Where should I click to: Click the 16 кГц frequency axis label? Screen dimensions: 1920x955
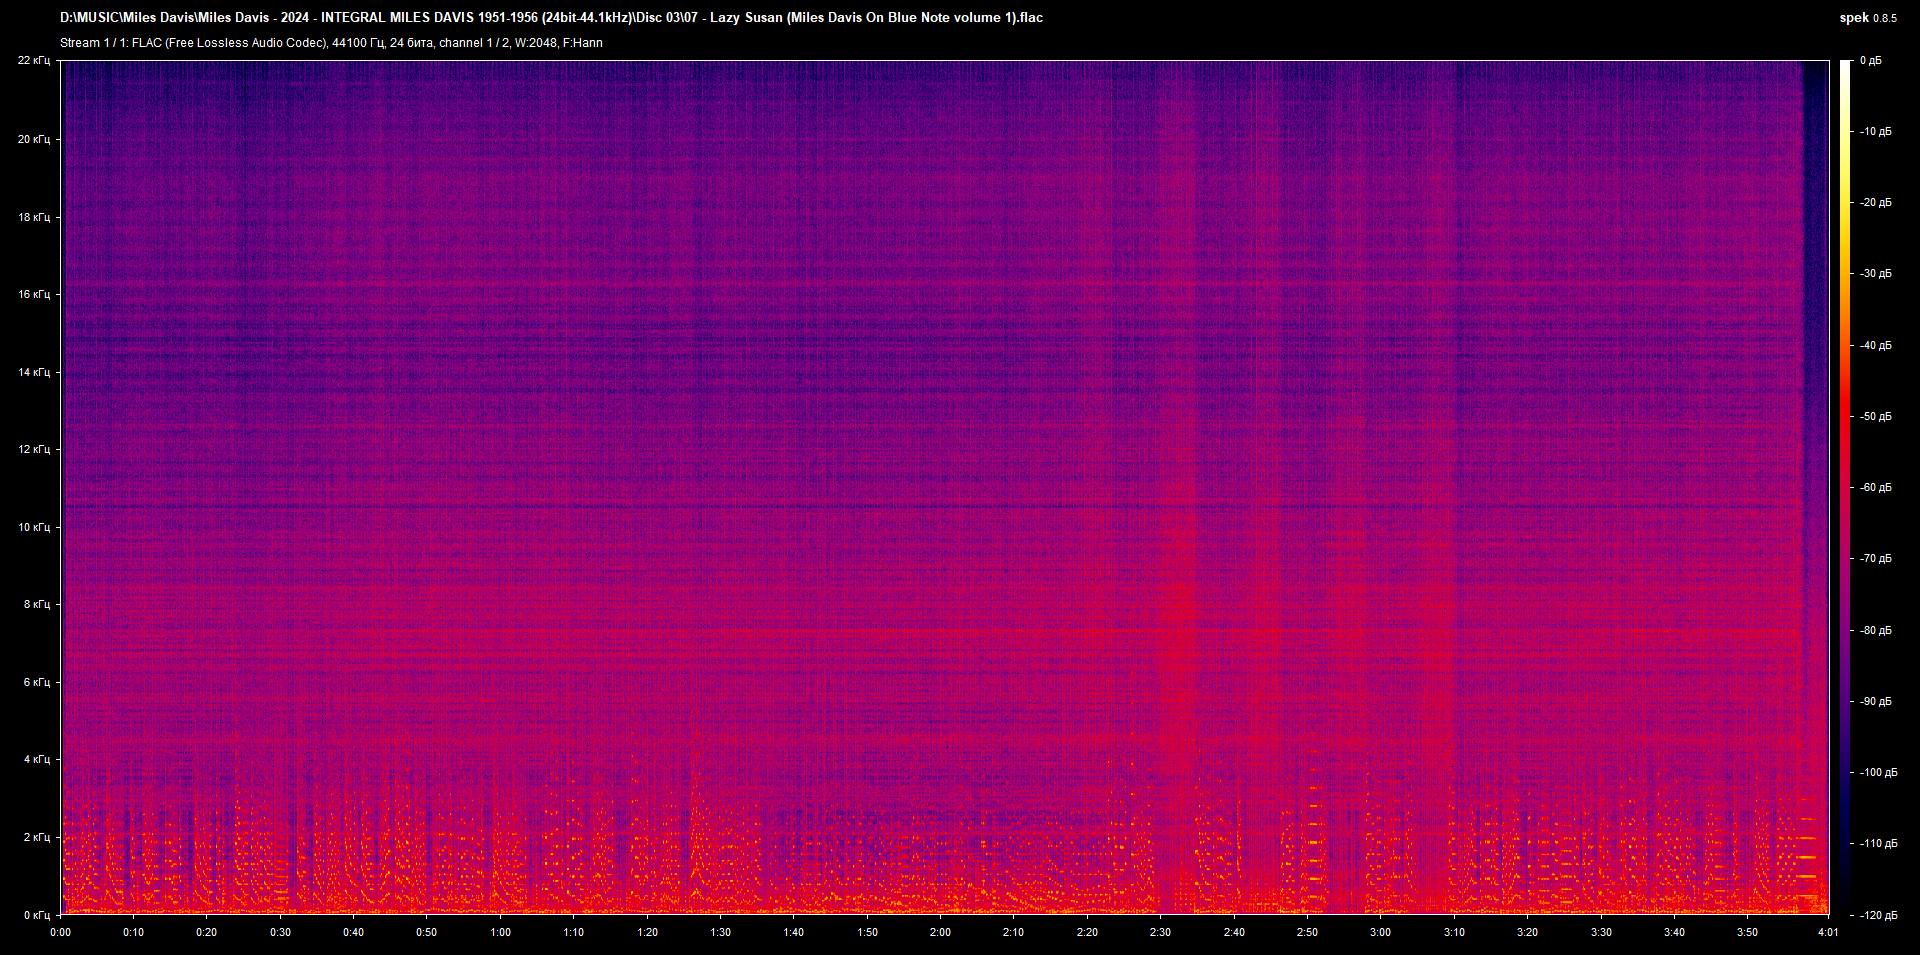(x=34, y=294)
